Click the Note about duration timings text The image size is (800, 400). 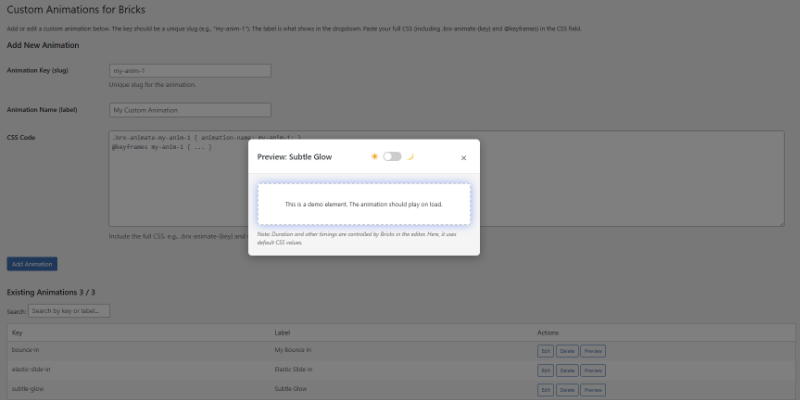[x=357, y=238]
